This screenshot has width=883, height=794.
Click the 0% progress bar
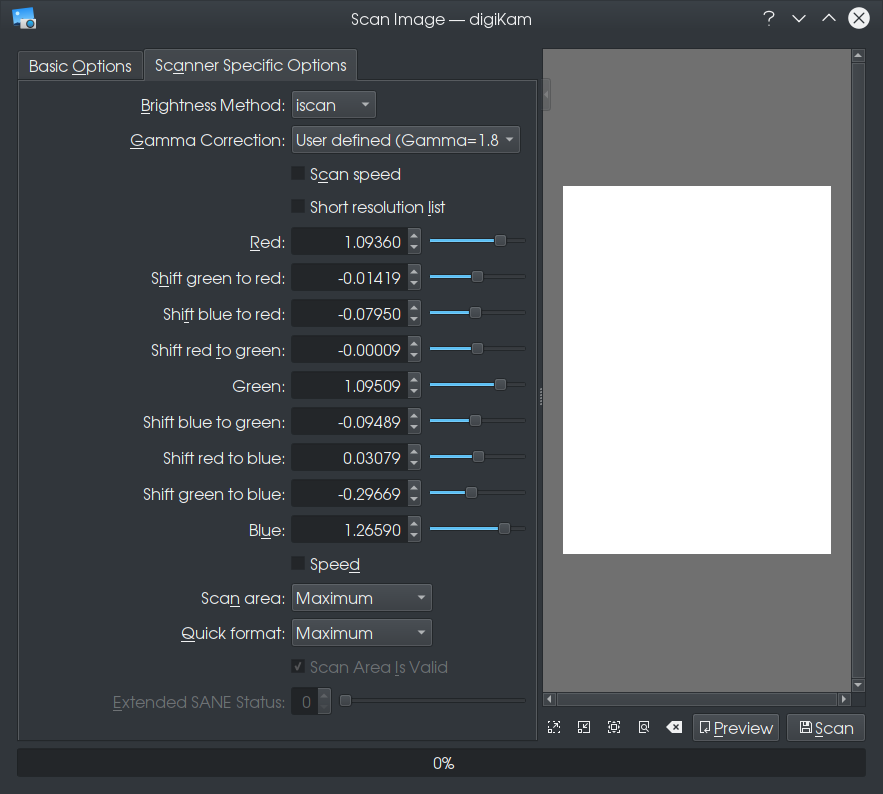tap(442, 762)
